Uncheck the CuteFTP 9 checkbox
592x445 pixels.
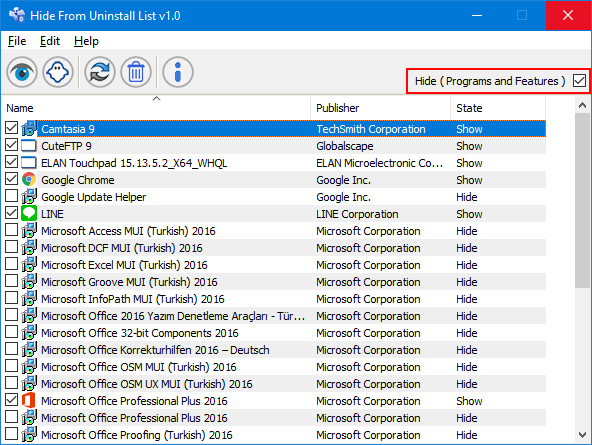click(11, 145)
